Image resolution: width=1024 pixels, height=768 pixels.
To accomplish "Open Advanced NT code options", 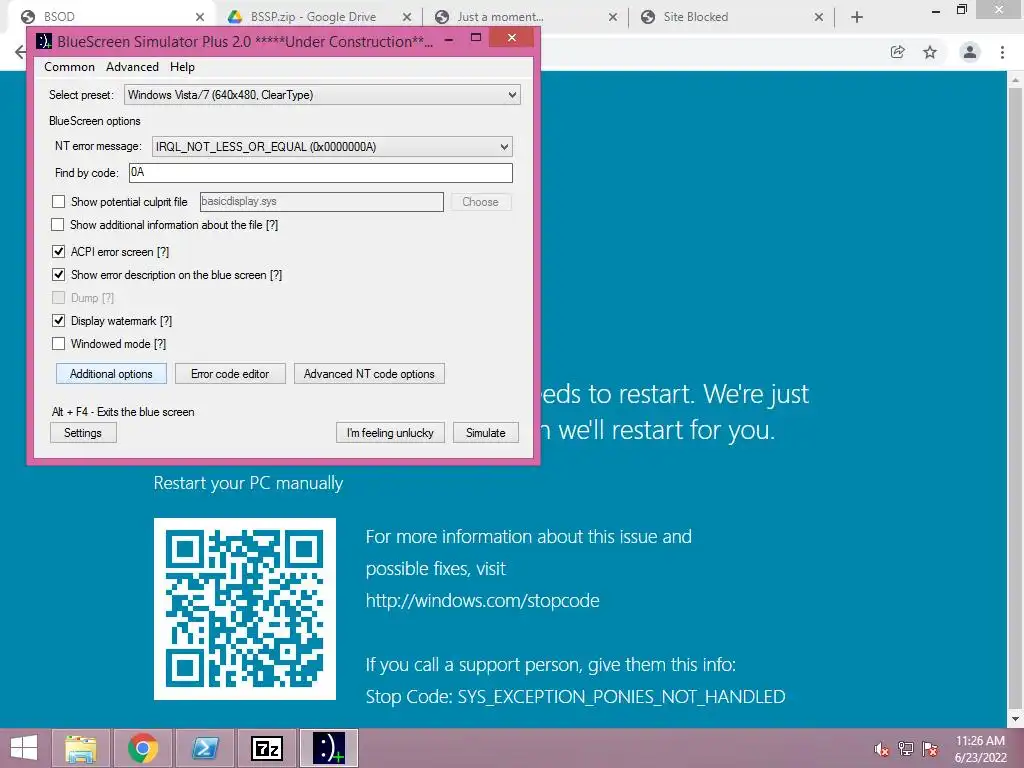I will tap(369, 374).
